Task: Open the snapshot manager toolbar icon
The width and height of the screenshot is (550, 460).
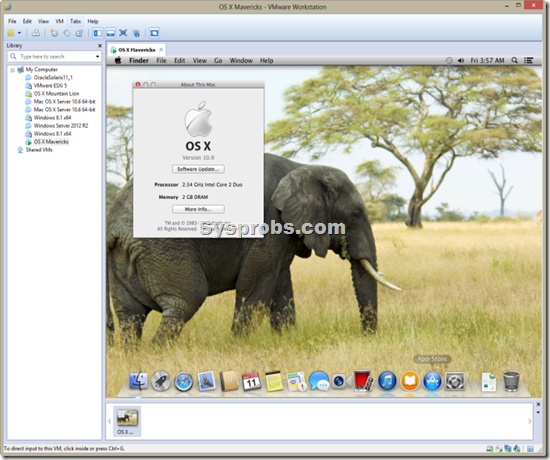Action: 79,33
